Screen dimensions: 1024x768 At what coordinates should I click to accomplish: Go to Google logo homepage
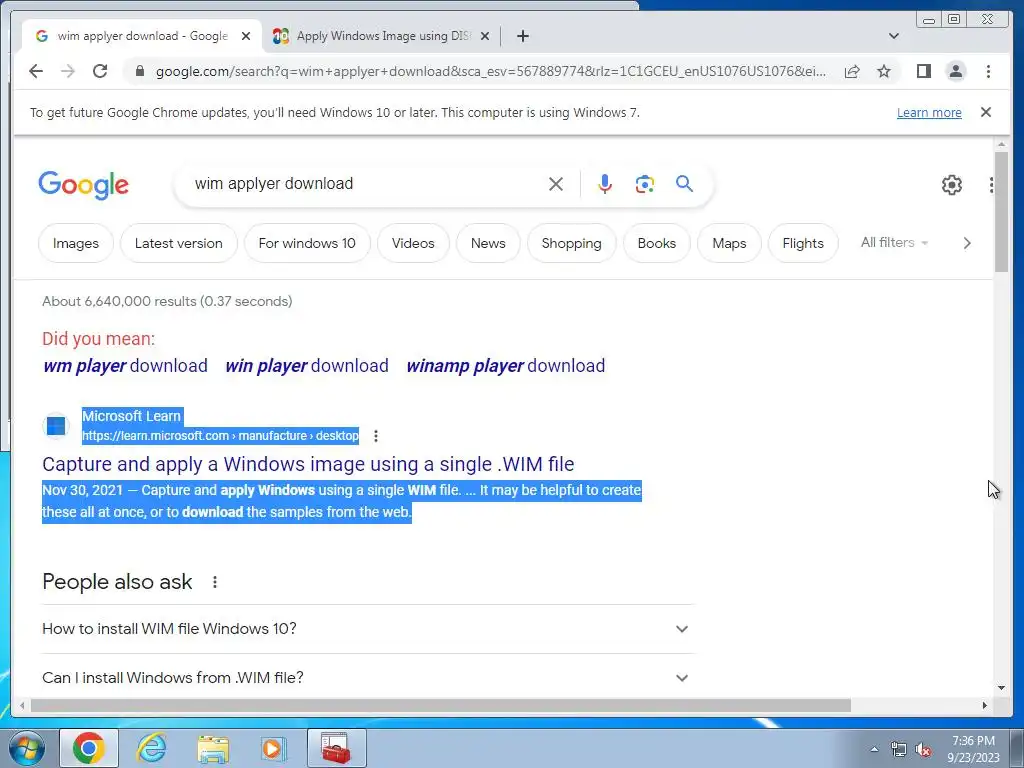point(84,185)
